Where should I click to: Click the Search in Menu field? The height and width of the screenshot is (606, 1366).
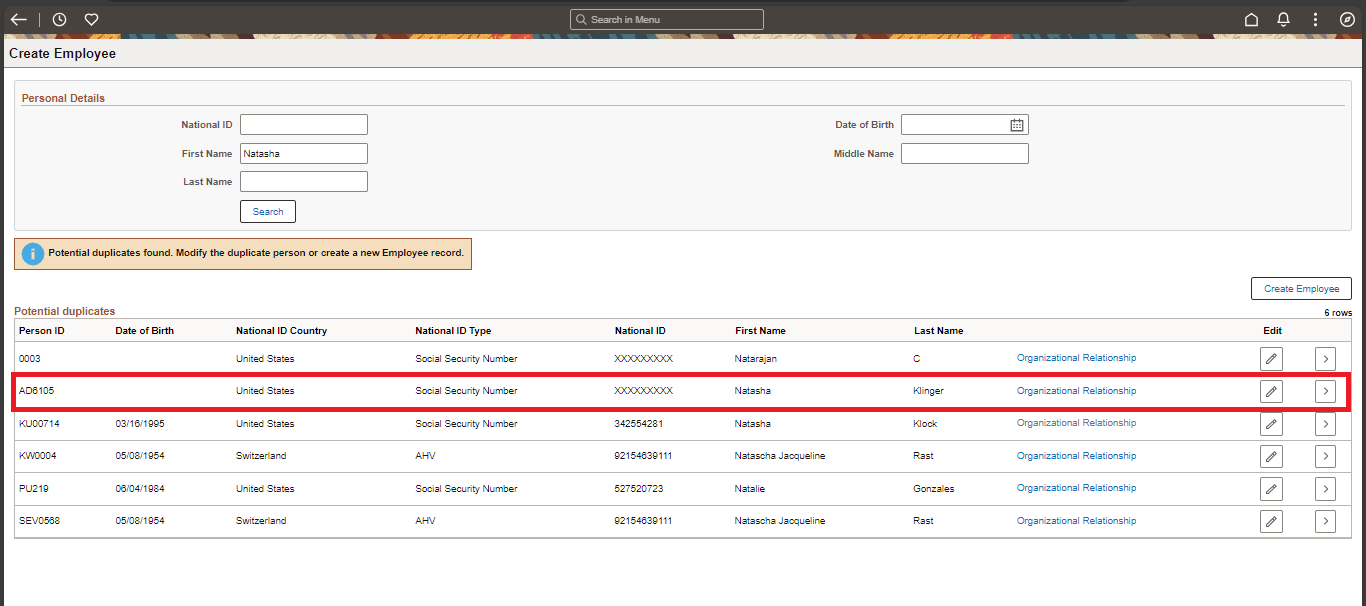666,19
